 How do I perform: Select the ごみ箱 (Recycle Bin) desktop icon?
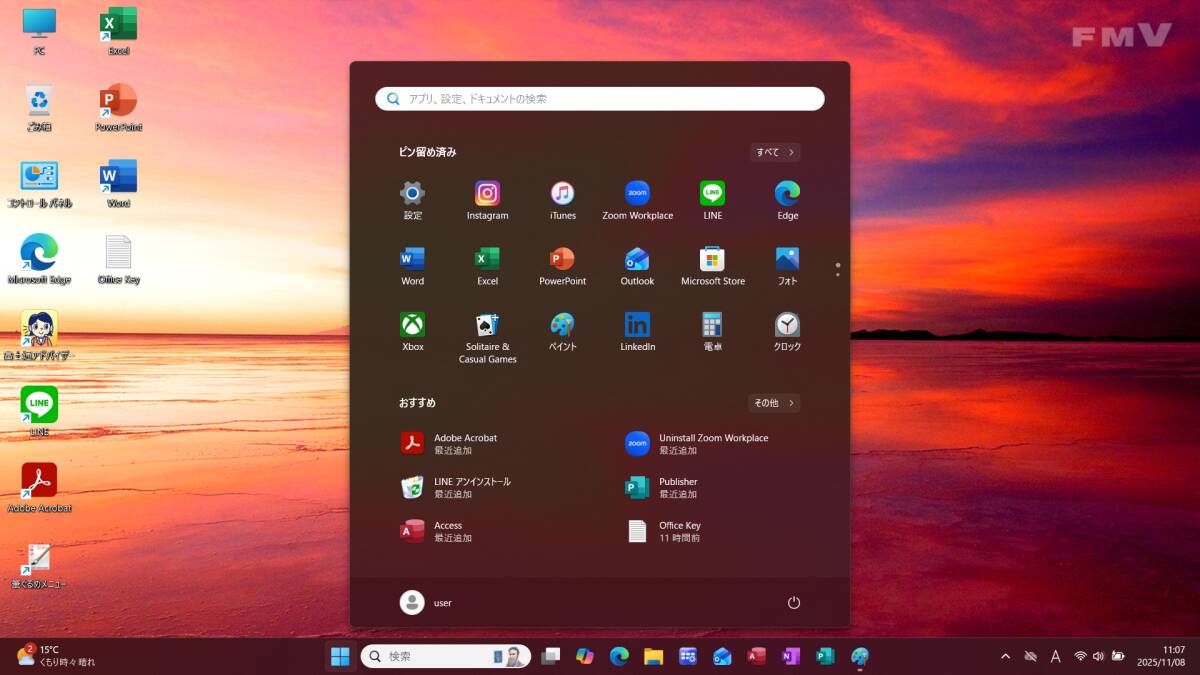(x=39, y=107)
